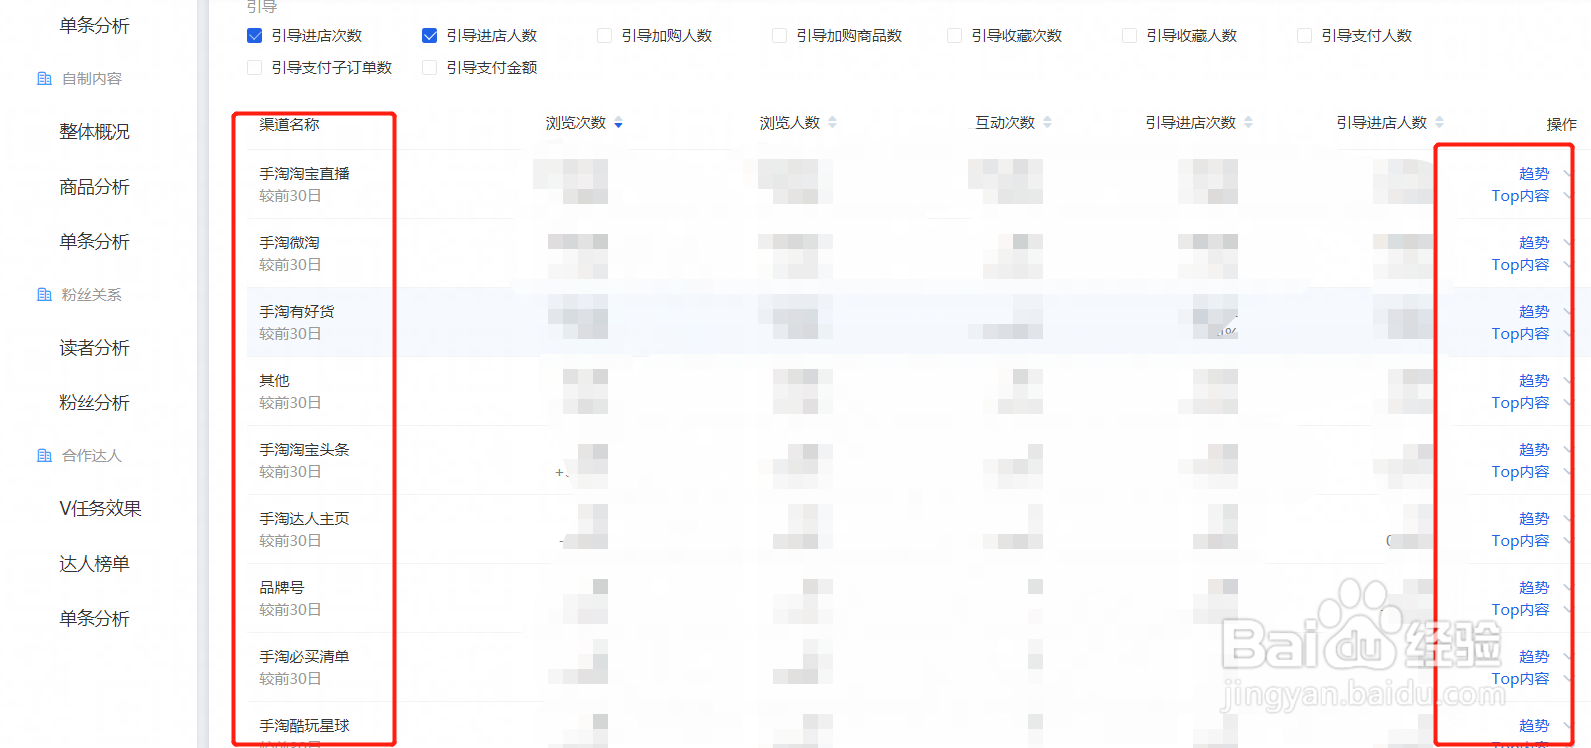This screenshot has height=748, width=1591.
Task: Uncheck the 引导进店人数 checkbox
Action: 429,36
